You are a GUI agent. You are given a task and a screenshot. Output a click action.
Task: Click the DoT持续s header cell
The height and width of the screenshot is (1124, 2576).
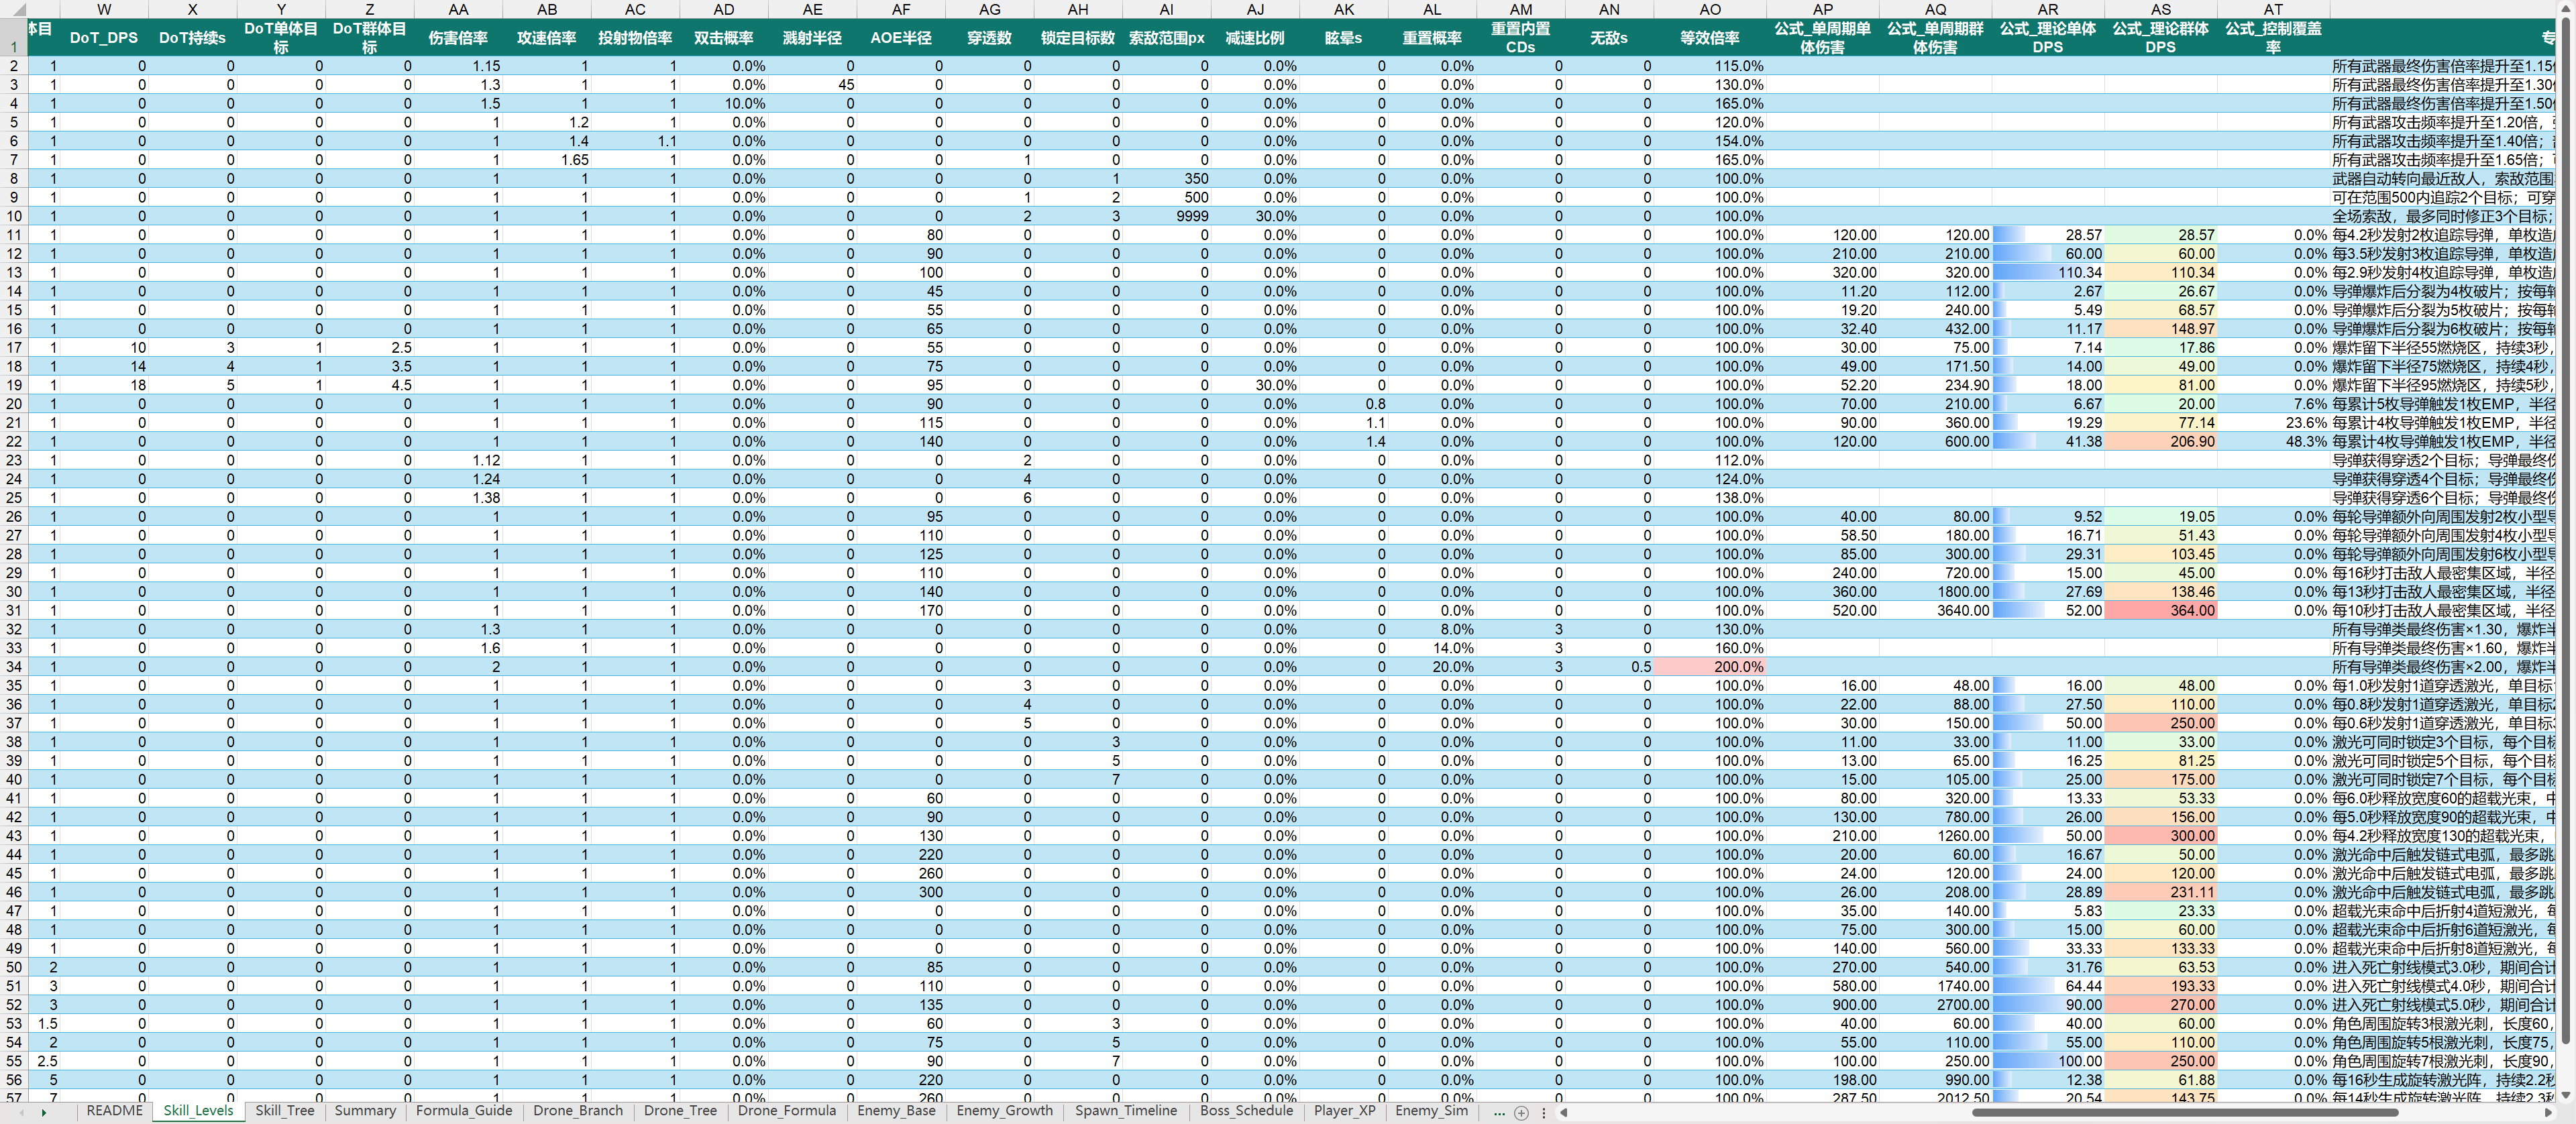pos(192,38)
